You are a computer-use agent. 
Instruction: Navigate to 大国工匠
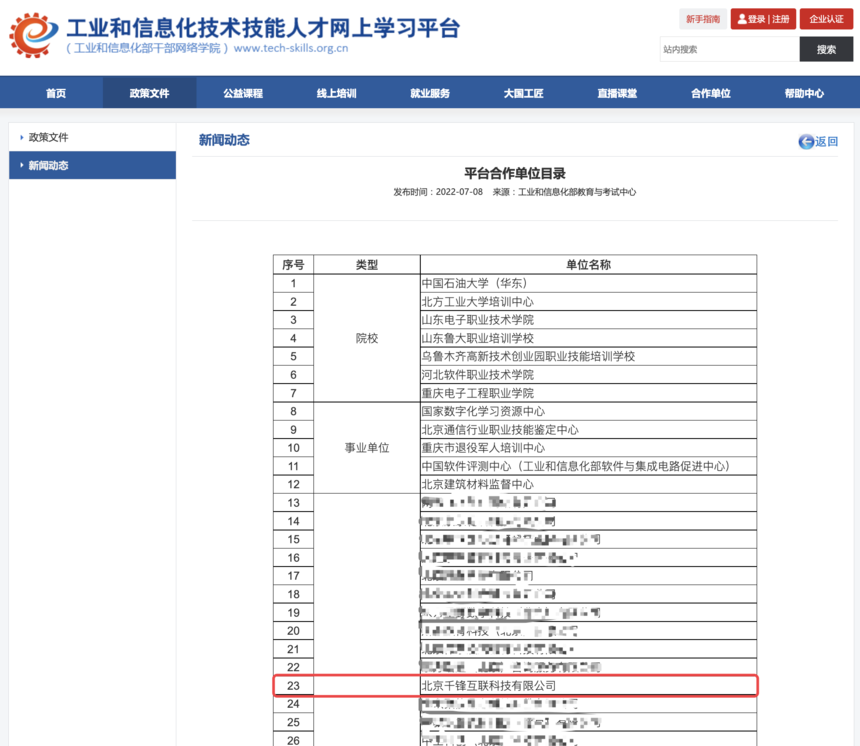coord(524,93)
